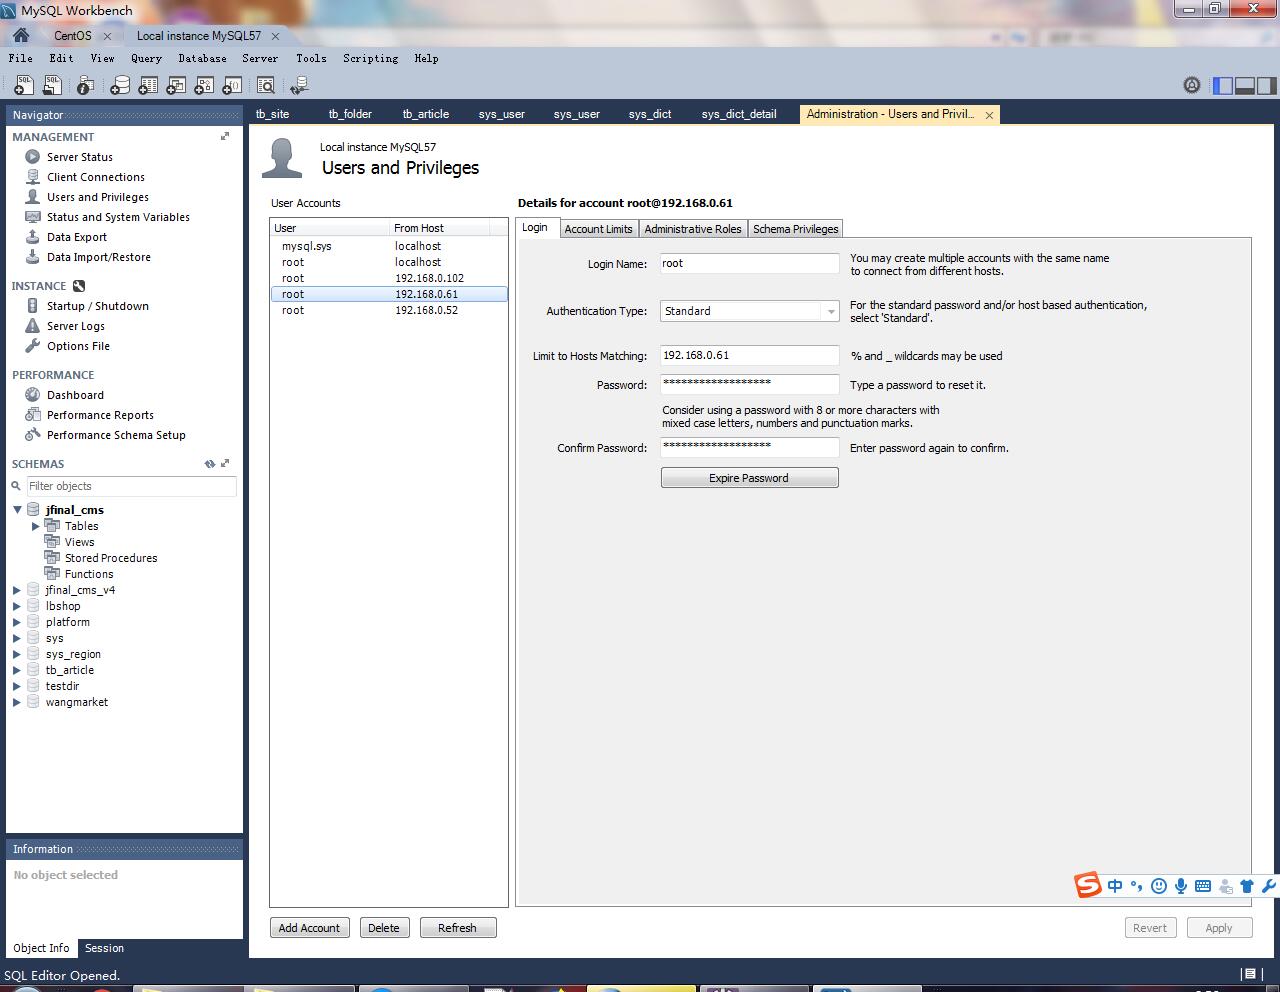This screenshot has height=992, width=1280.
Task: Click the Performance Reports icon
Action: (33, 415)
